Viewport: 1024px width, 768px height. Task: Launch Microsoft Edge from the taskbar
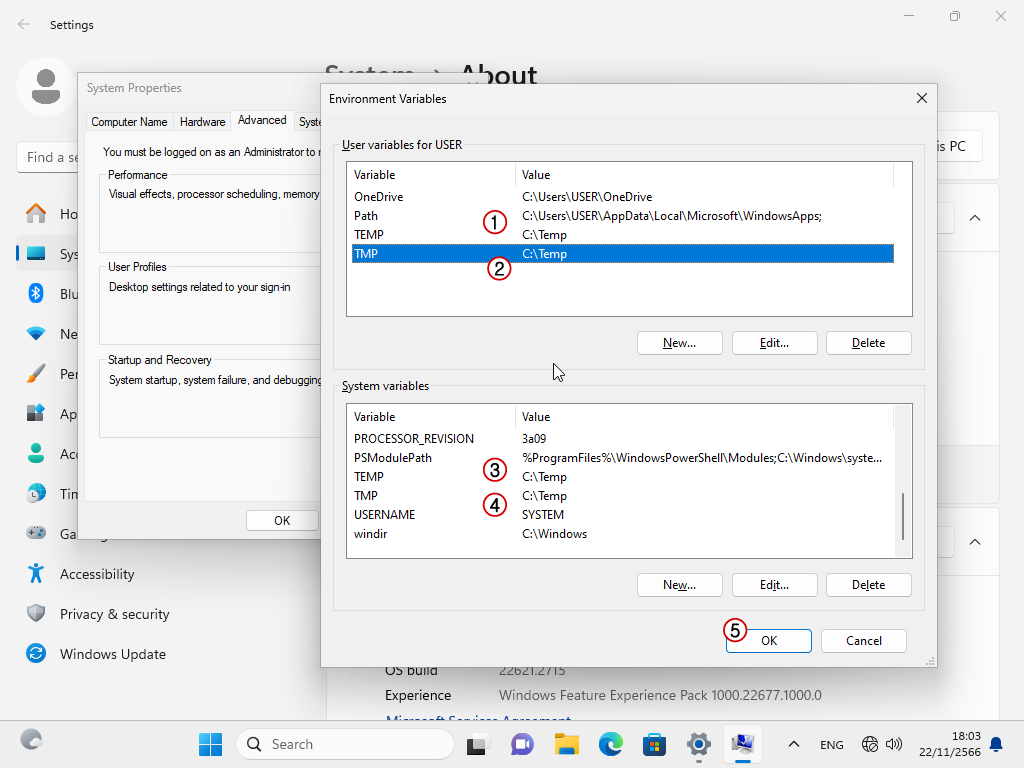(611, 744)
